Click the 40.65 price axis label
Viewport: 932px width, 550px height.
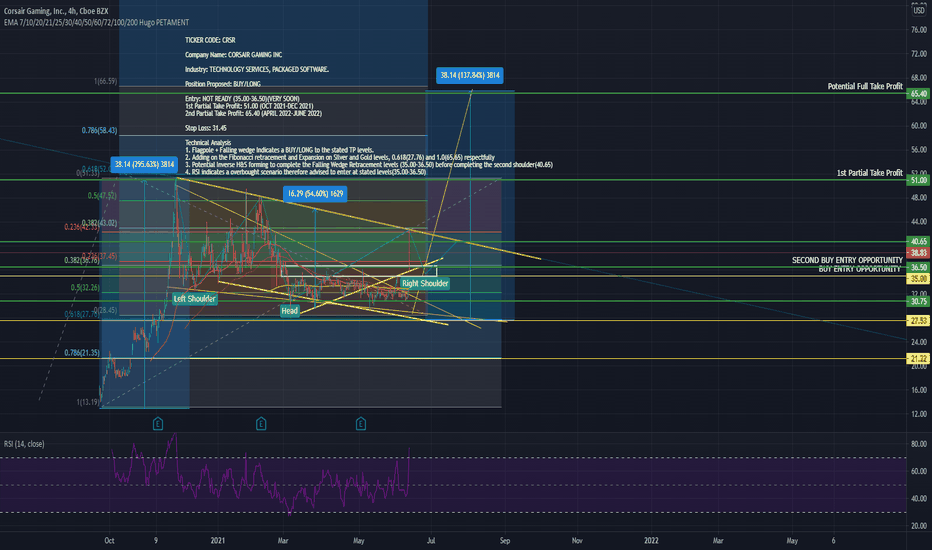pyautogui.click(x=918, y=241)
